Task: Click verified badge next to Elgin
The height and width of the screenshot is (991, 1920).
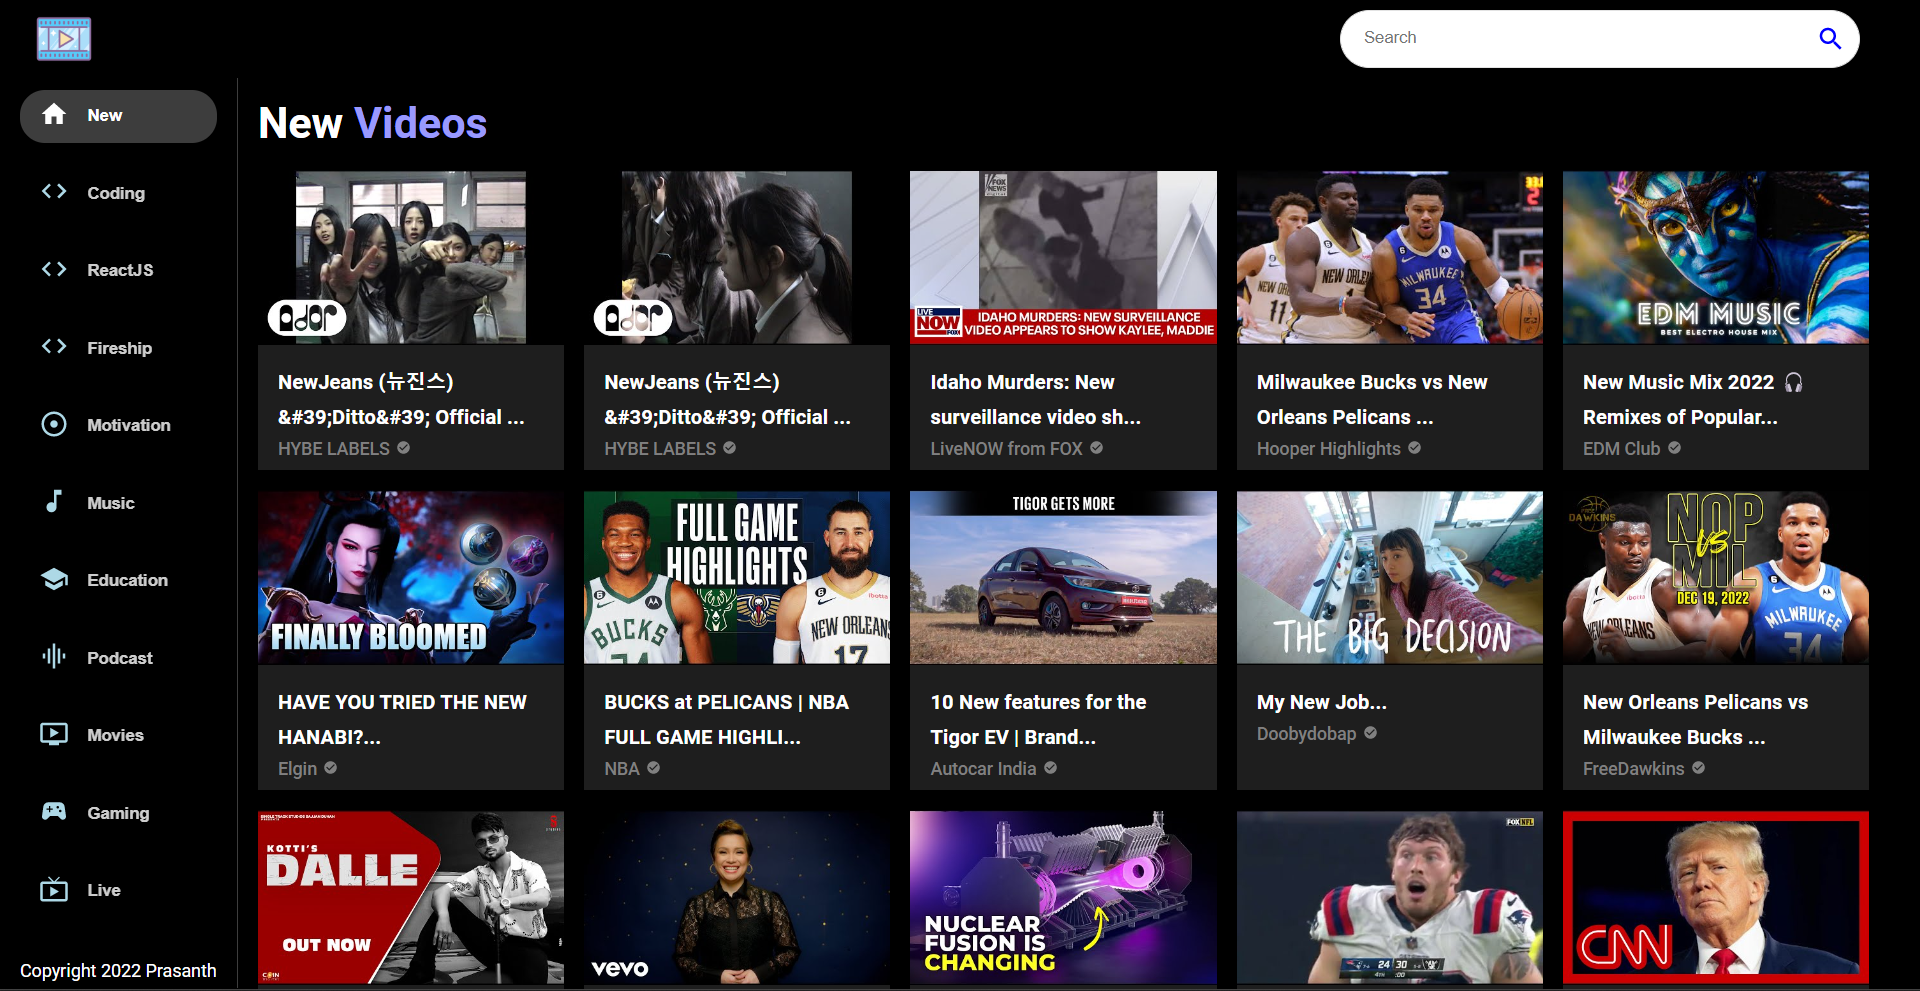Action: 330,768
